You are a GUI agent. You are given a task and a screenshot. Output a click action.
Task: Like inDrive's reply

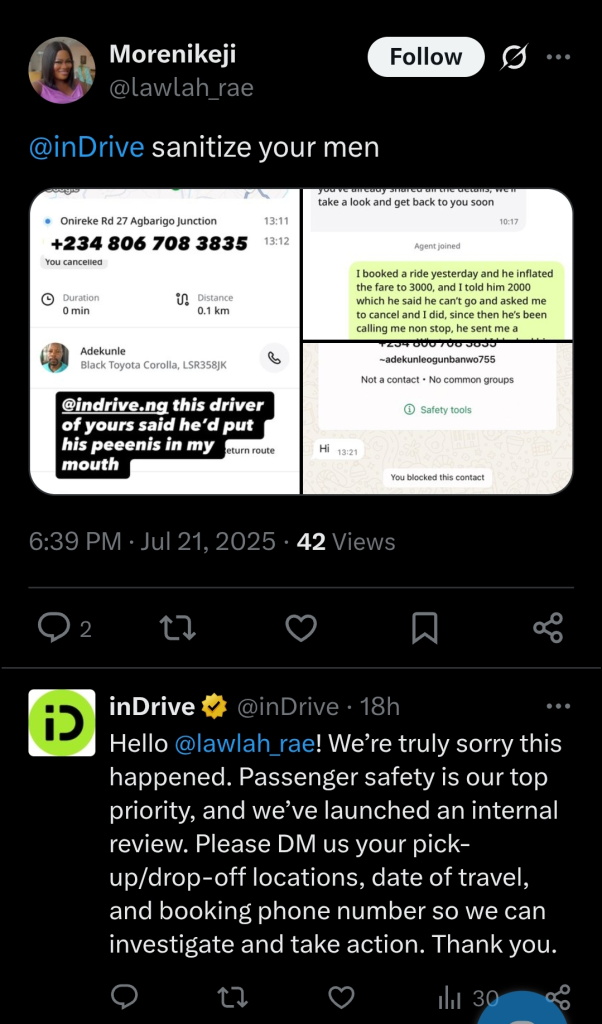coord(340,997)
